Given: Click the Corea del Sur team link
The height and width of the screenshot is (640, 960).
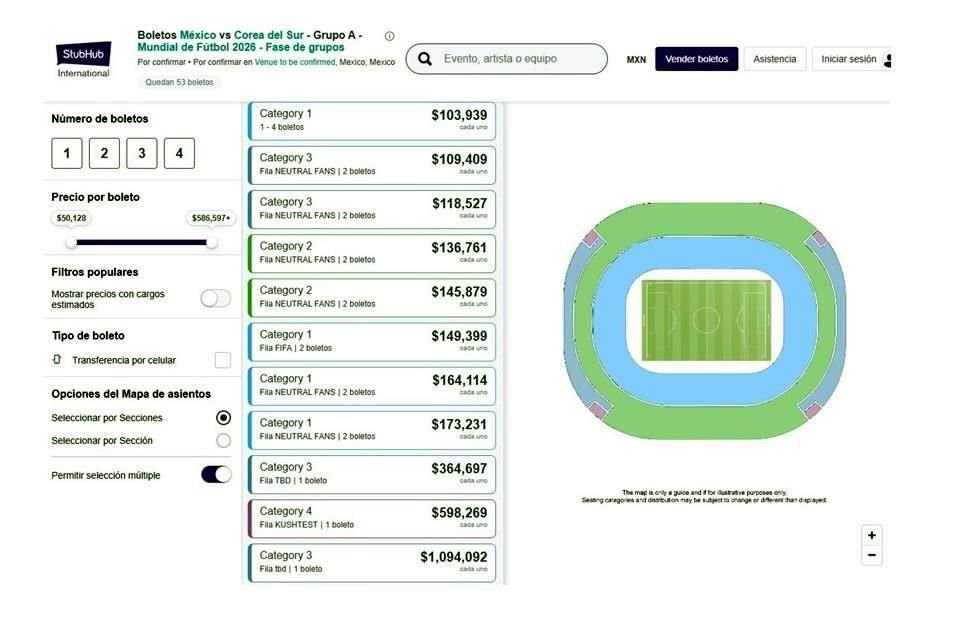Looking at the screenshot, I should 268,35.
